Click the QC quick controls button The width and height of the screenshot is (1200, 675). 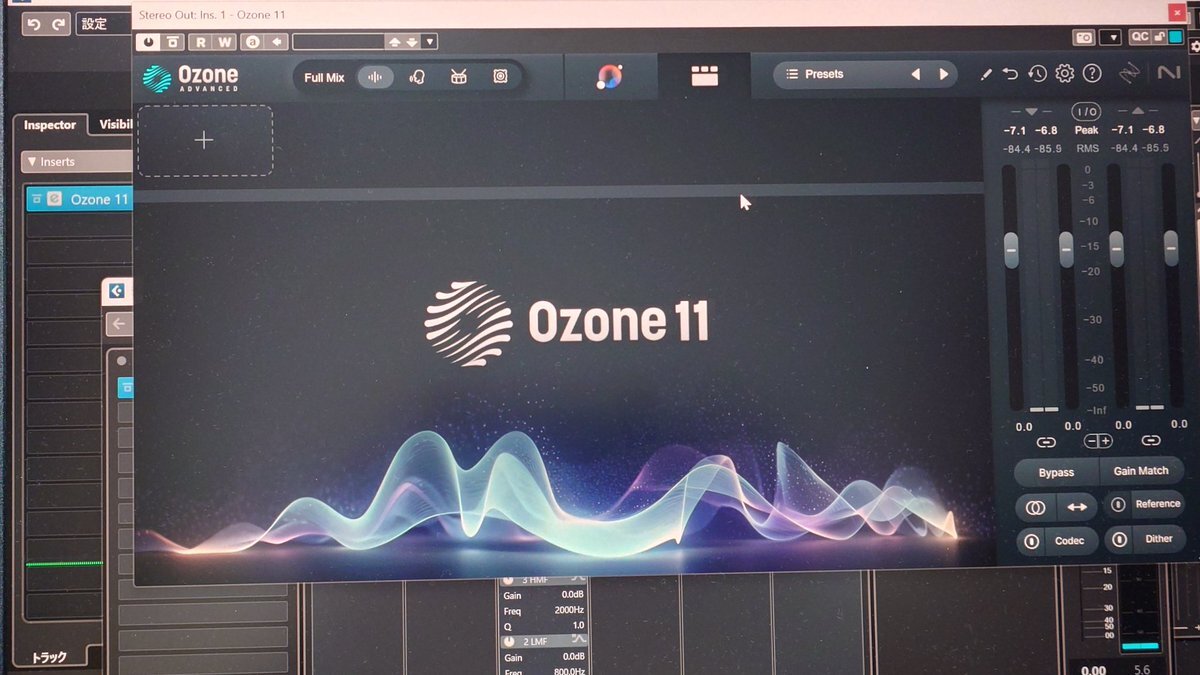pyautogui.click(x=1140, y=37)
